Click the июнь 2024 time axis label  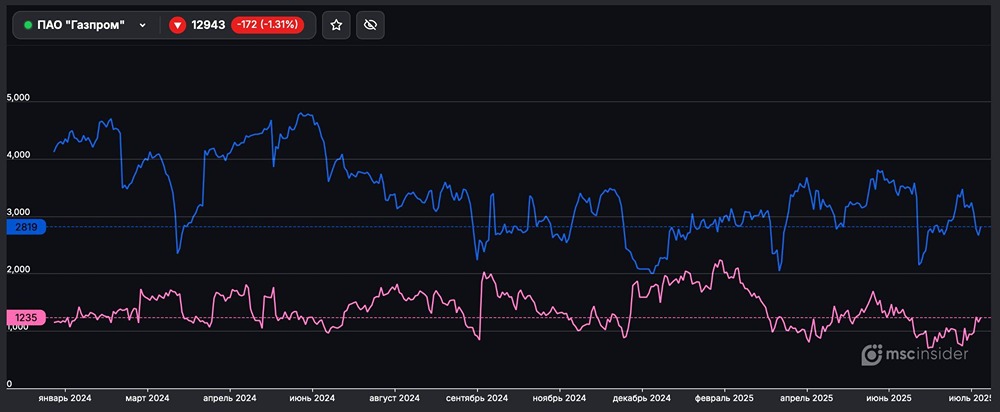pyautogui.click(x=310, y=399)
